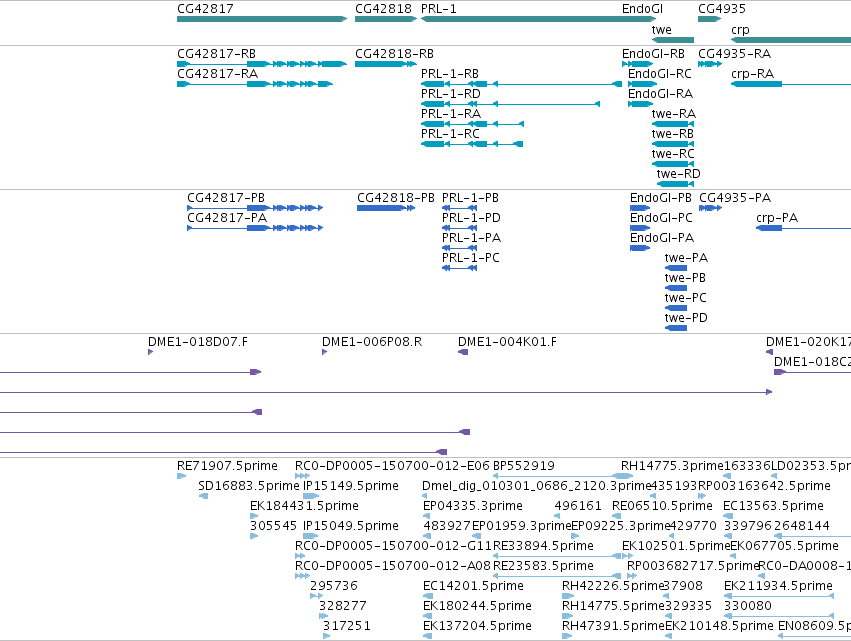851x641 pixels.
Task: Select protein twe-PB feature
Action: coord(676,288)
